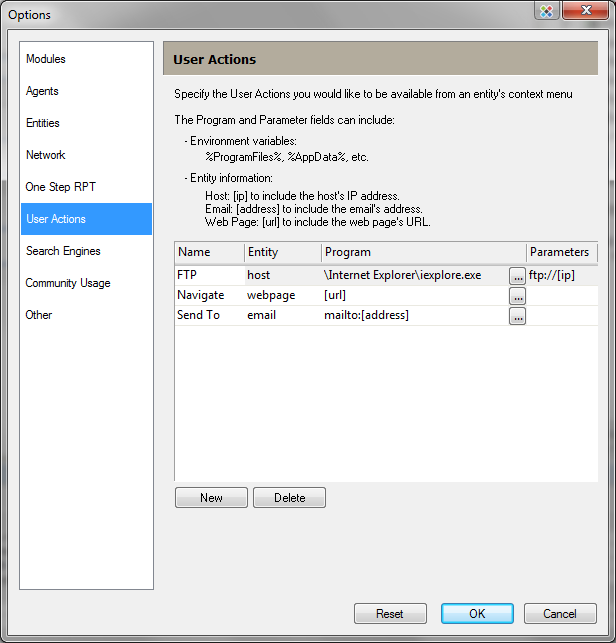The image size is (616, 643).
Task: Click the Reset button
Action: pyautogui.click(x=390, y=613)
